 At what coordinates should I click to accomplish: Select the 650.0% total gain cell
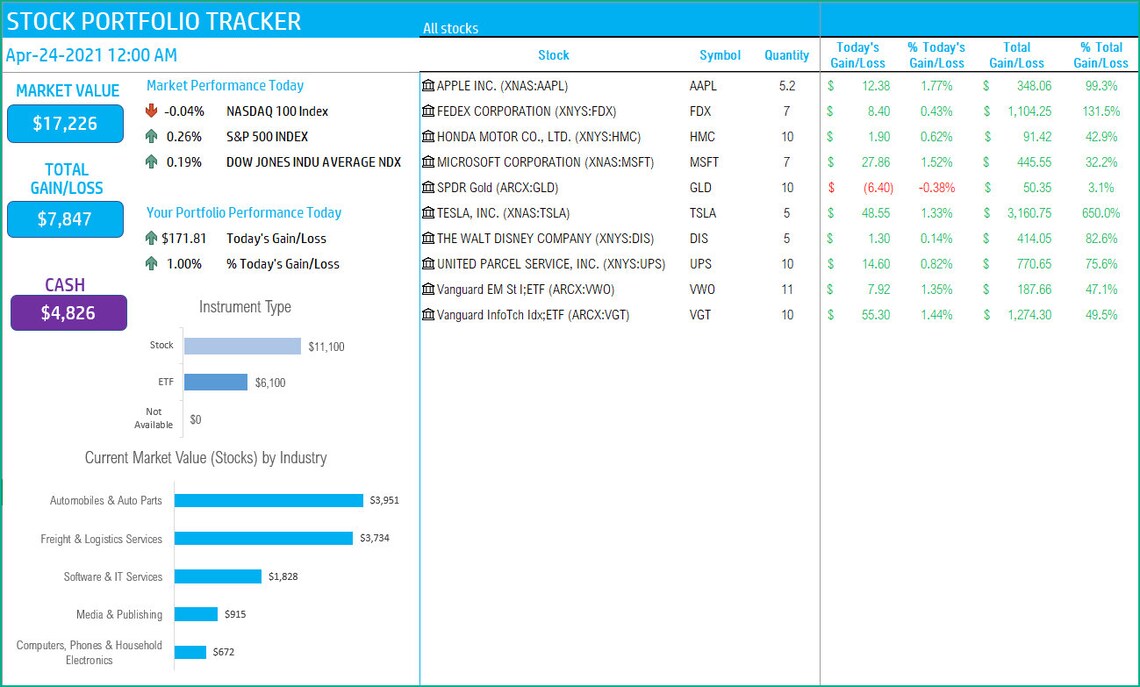pos(1101,213)
